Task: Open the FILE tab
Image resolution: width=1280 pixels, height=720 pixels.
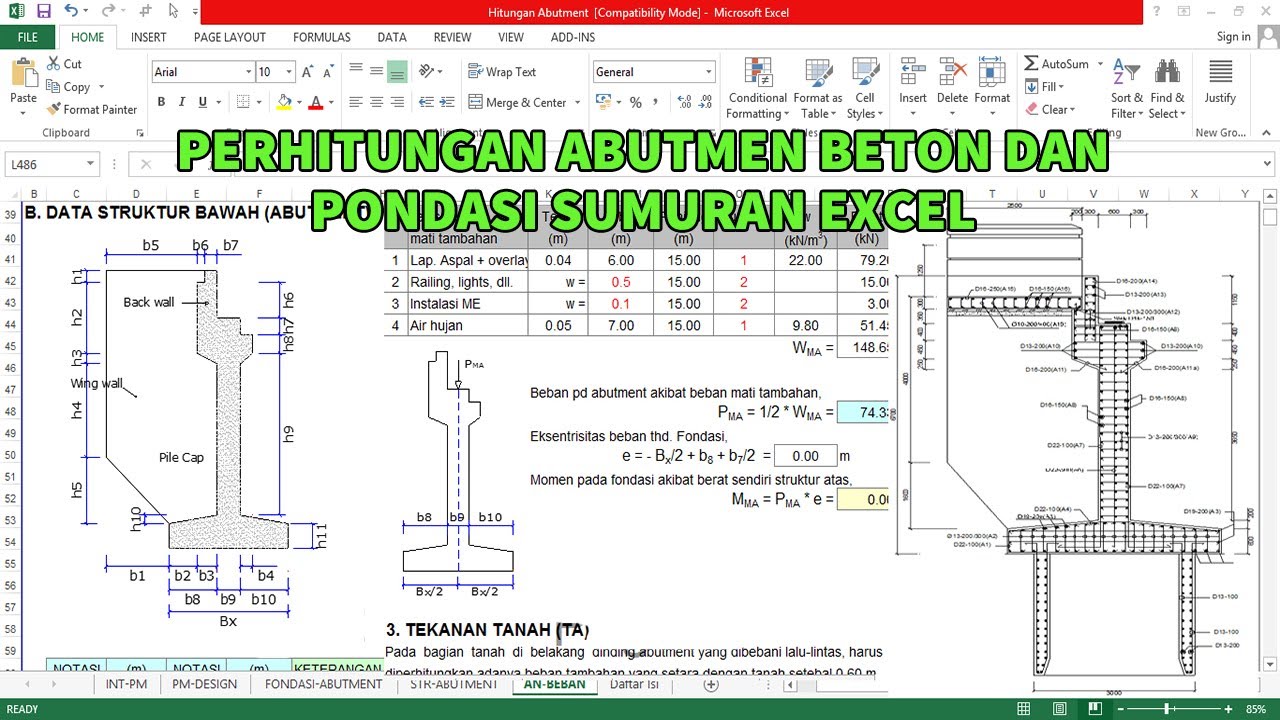Action: [28, 37]
